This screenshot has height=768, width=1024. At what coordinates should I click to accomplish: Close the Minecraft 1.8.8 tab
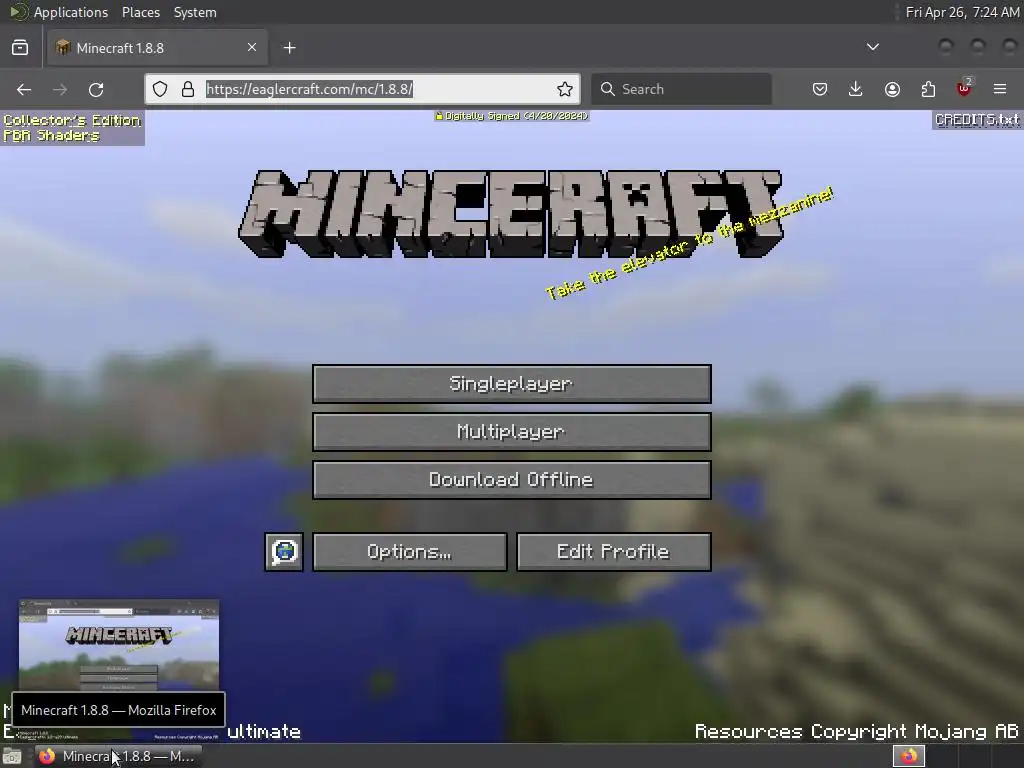(x=251, y=47)
